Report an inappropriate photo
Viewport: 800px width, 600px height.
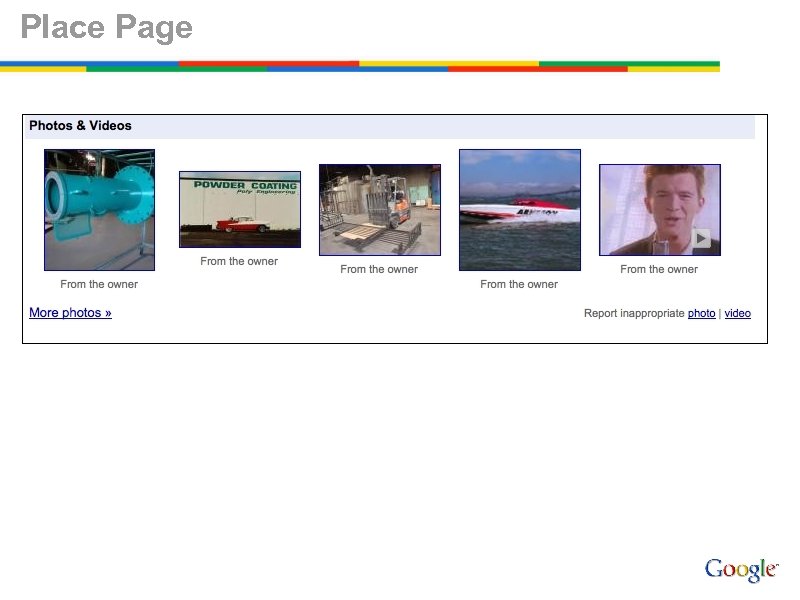tap(702, 313)
